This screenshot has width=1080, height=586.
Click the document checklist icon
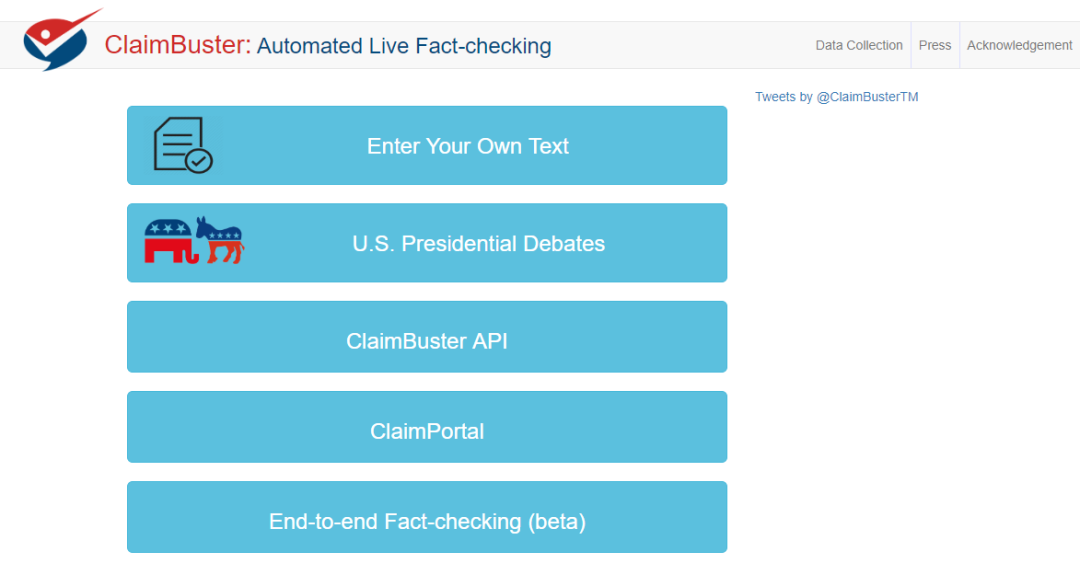[x=180, y=143]
